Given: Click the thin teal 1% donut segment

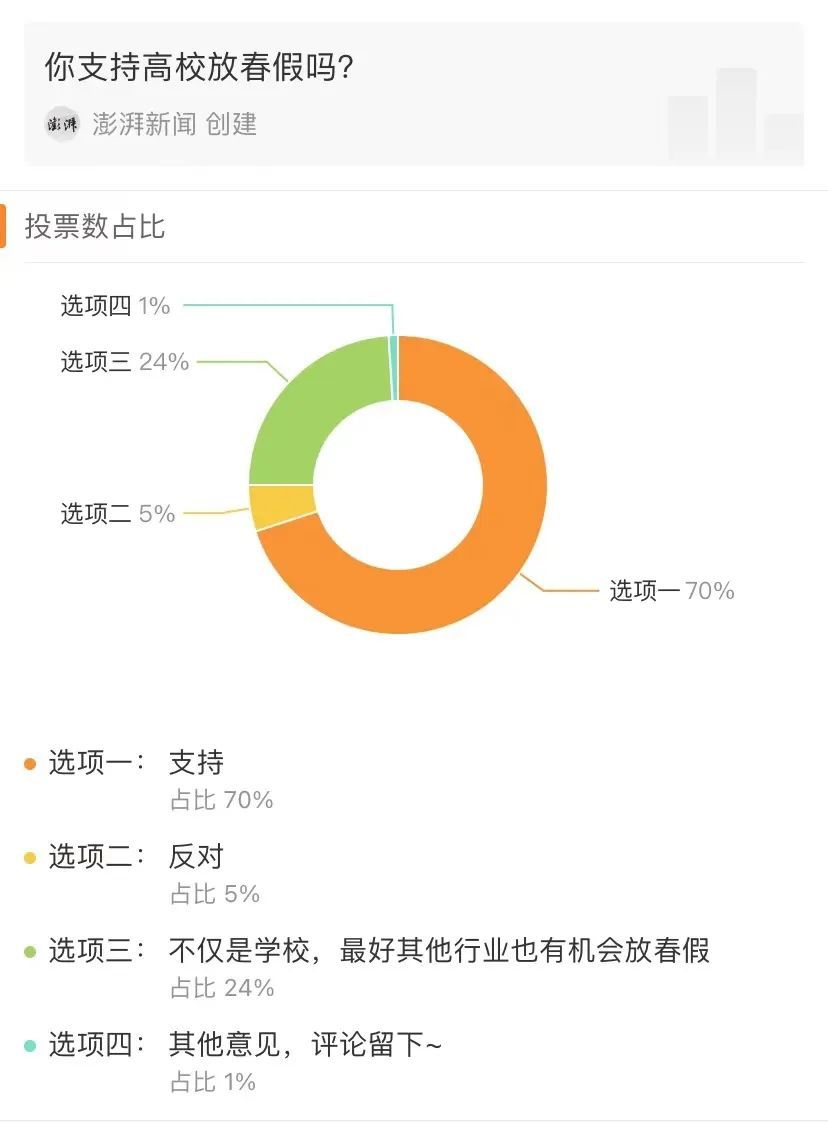Looking at the screenshot, I should 394,368.
